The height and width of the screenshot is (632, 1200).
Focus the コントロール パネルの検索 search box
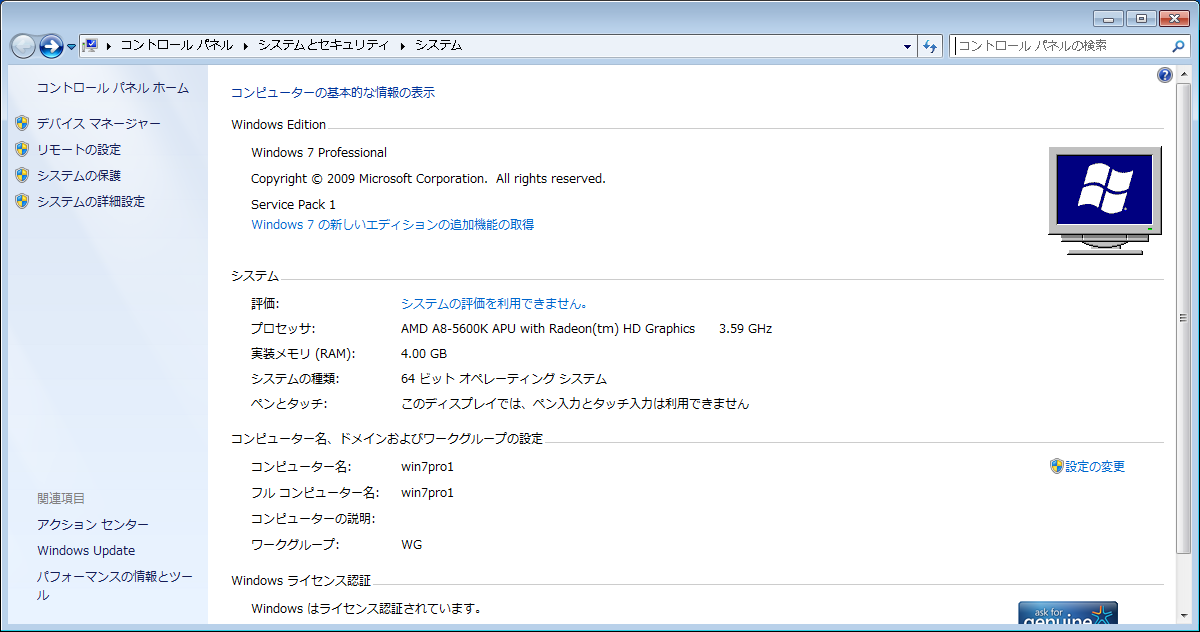[1061, 46]
